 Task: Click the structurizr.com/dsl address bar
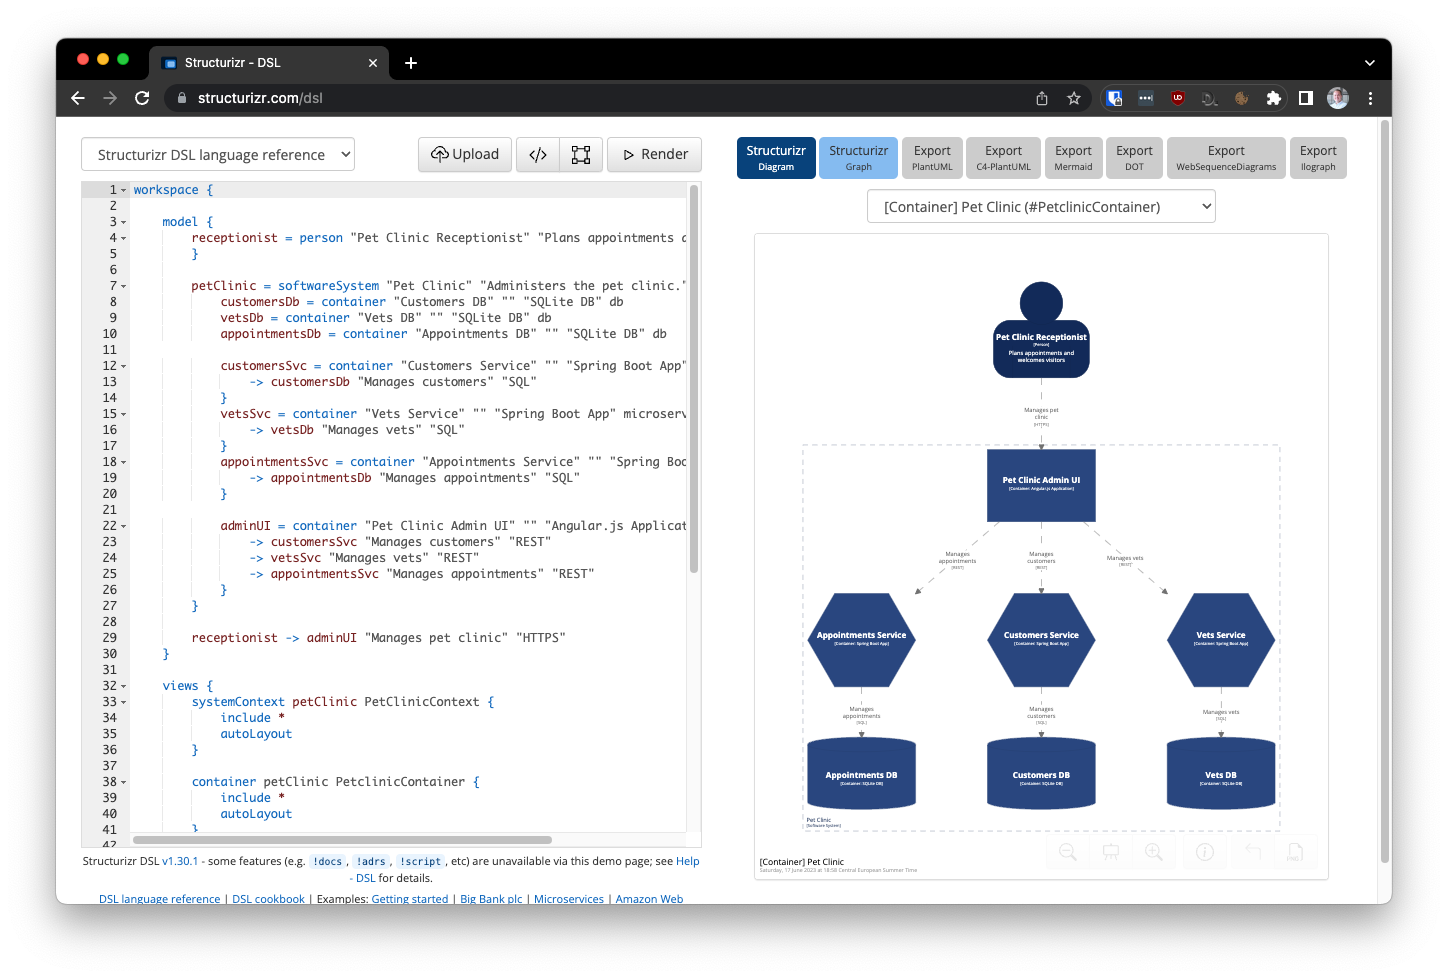[600, 98]
